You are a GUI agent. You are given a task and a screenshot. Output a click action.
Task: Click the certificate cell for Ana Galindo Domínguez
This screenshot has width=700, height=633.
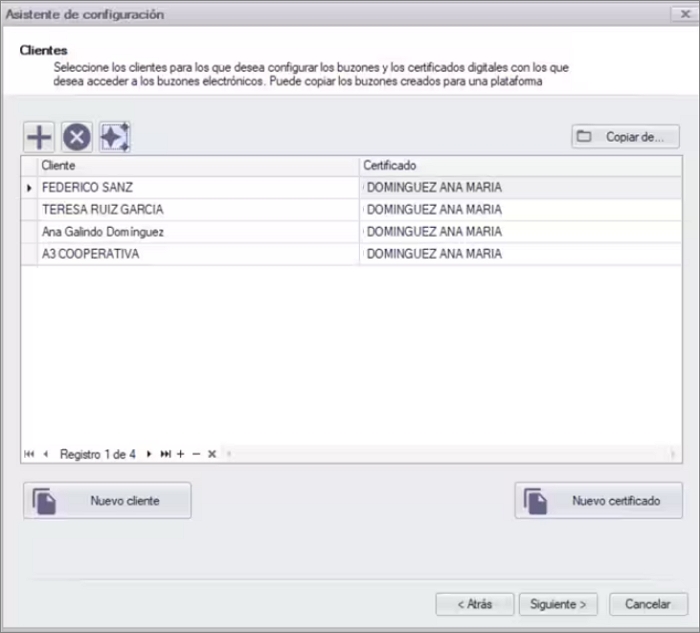click(x=521, y=232)
